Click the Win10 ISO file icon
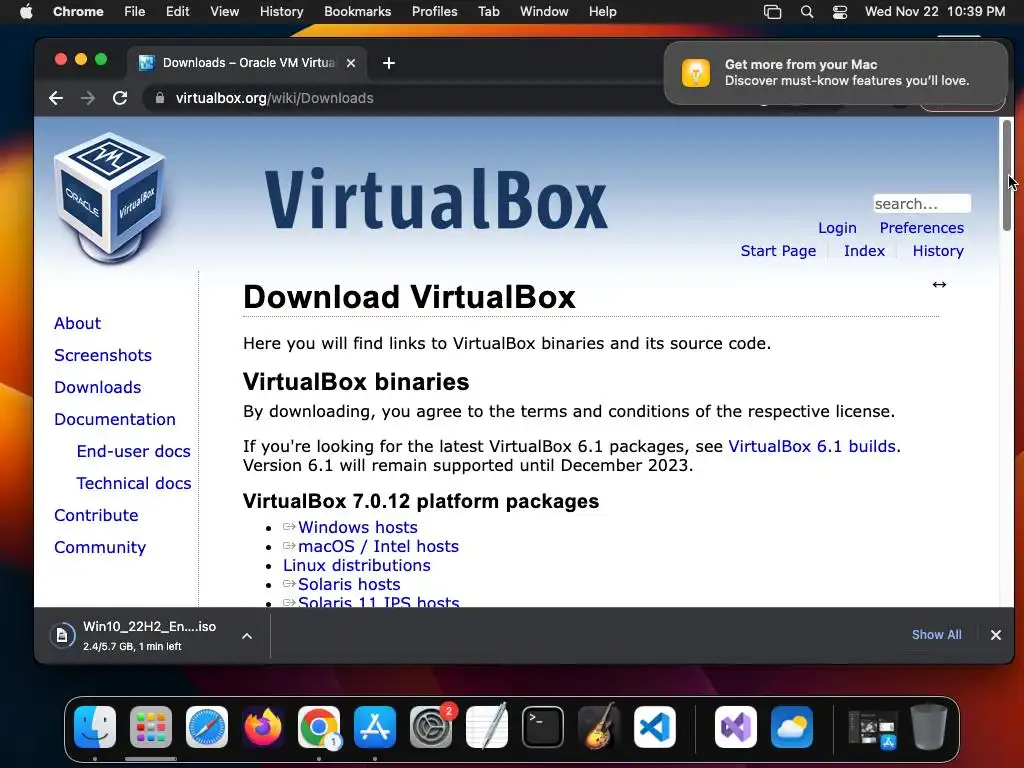This screenshot has width=1024, height=768. coord(62,635)
